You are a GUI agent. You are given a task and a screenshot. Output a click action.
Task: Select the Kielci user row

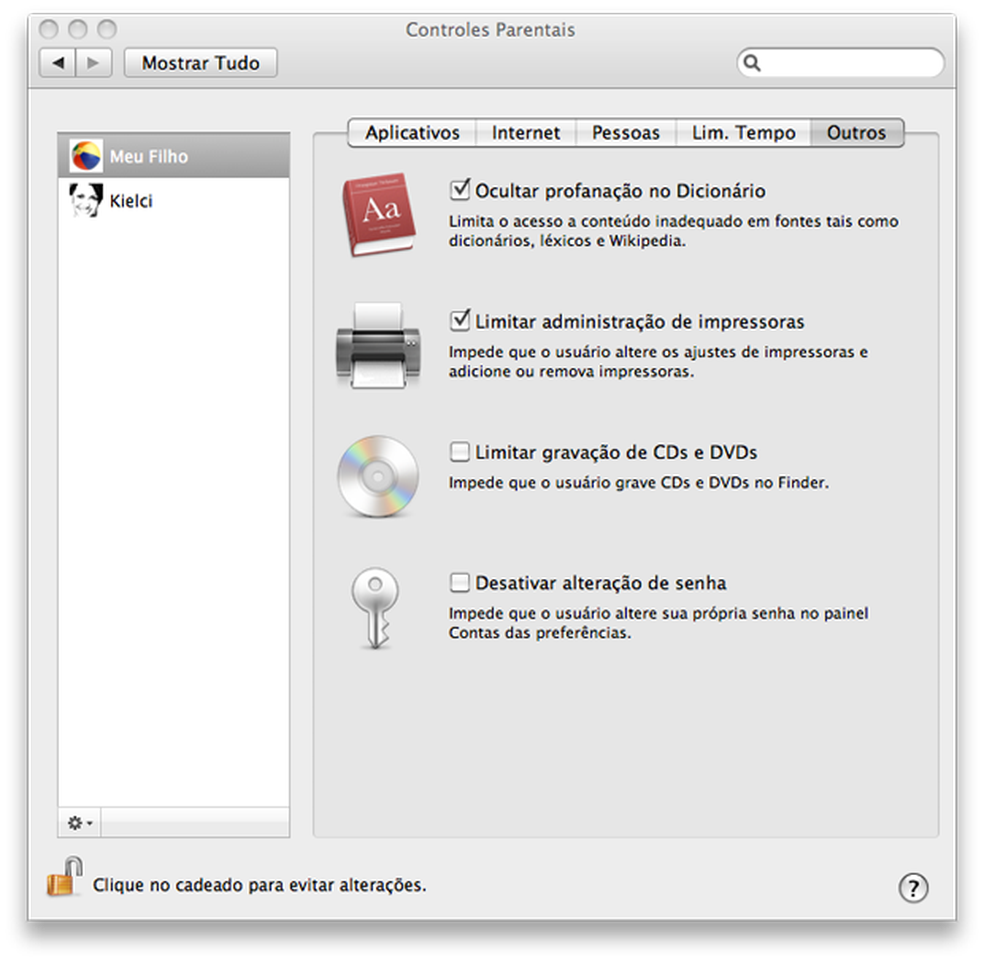click(x=174, y=200)
